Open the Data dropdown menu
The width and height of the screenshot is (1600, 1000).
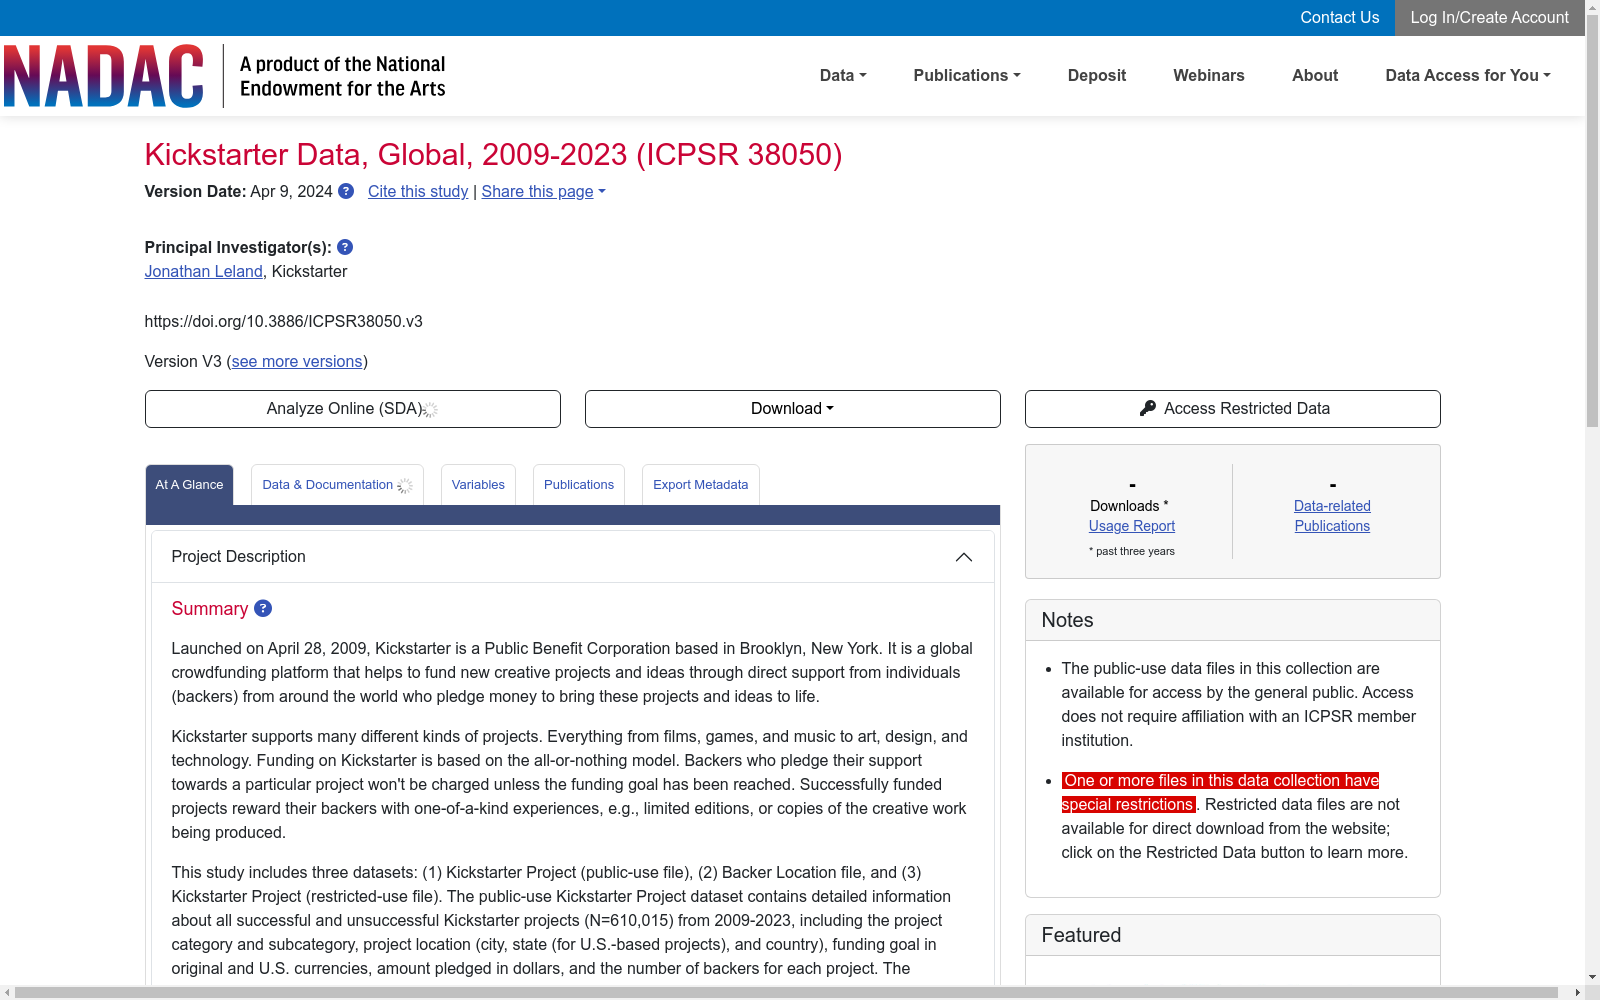[x=843, y=76]
